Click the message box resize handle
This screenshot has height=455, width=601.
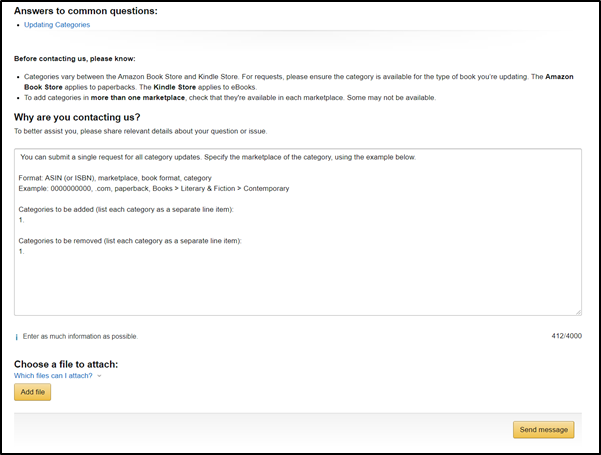pyautogui.click(x=578, y=312)
